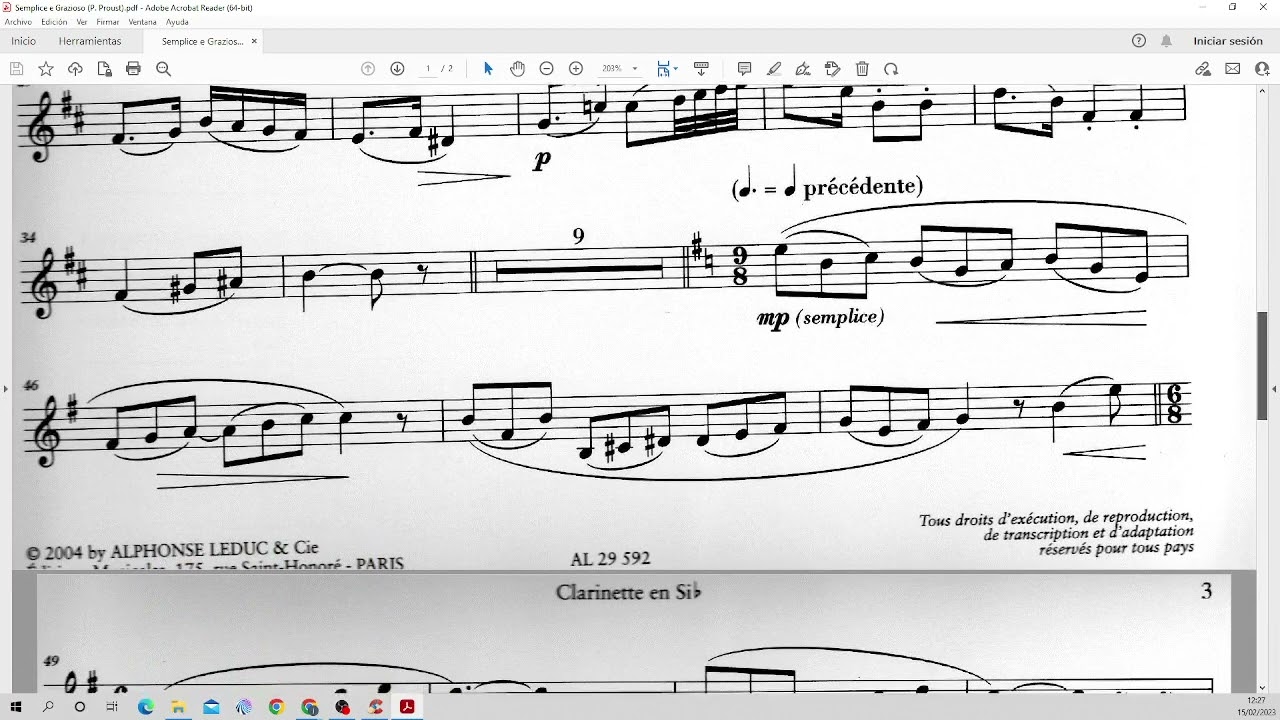Print the PDF document
The width and height of the screenshot is (1280, 720).
[133, 69]
